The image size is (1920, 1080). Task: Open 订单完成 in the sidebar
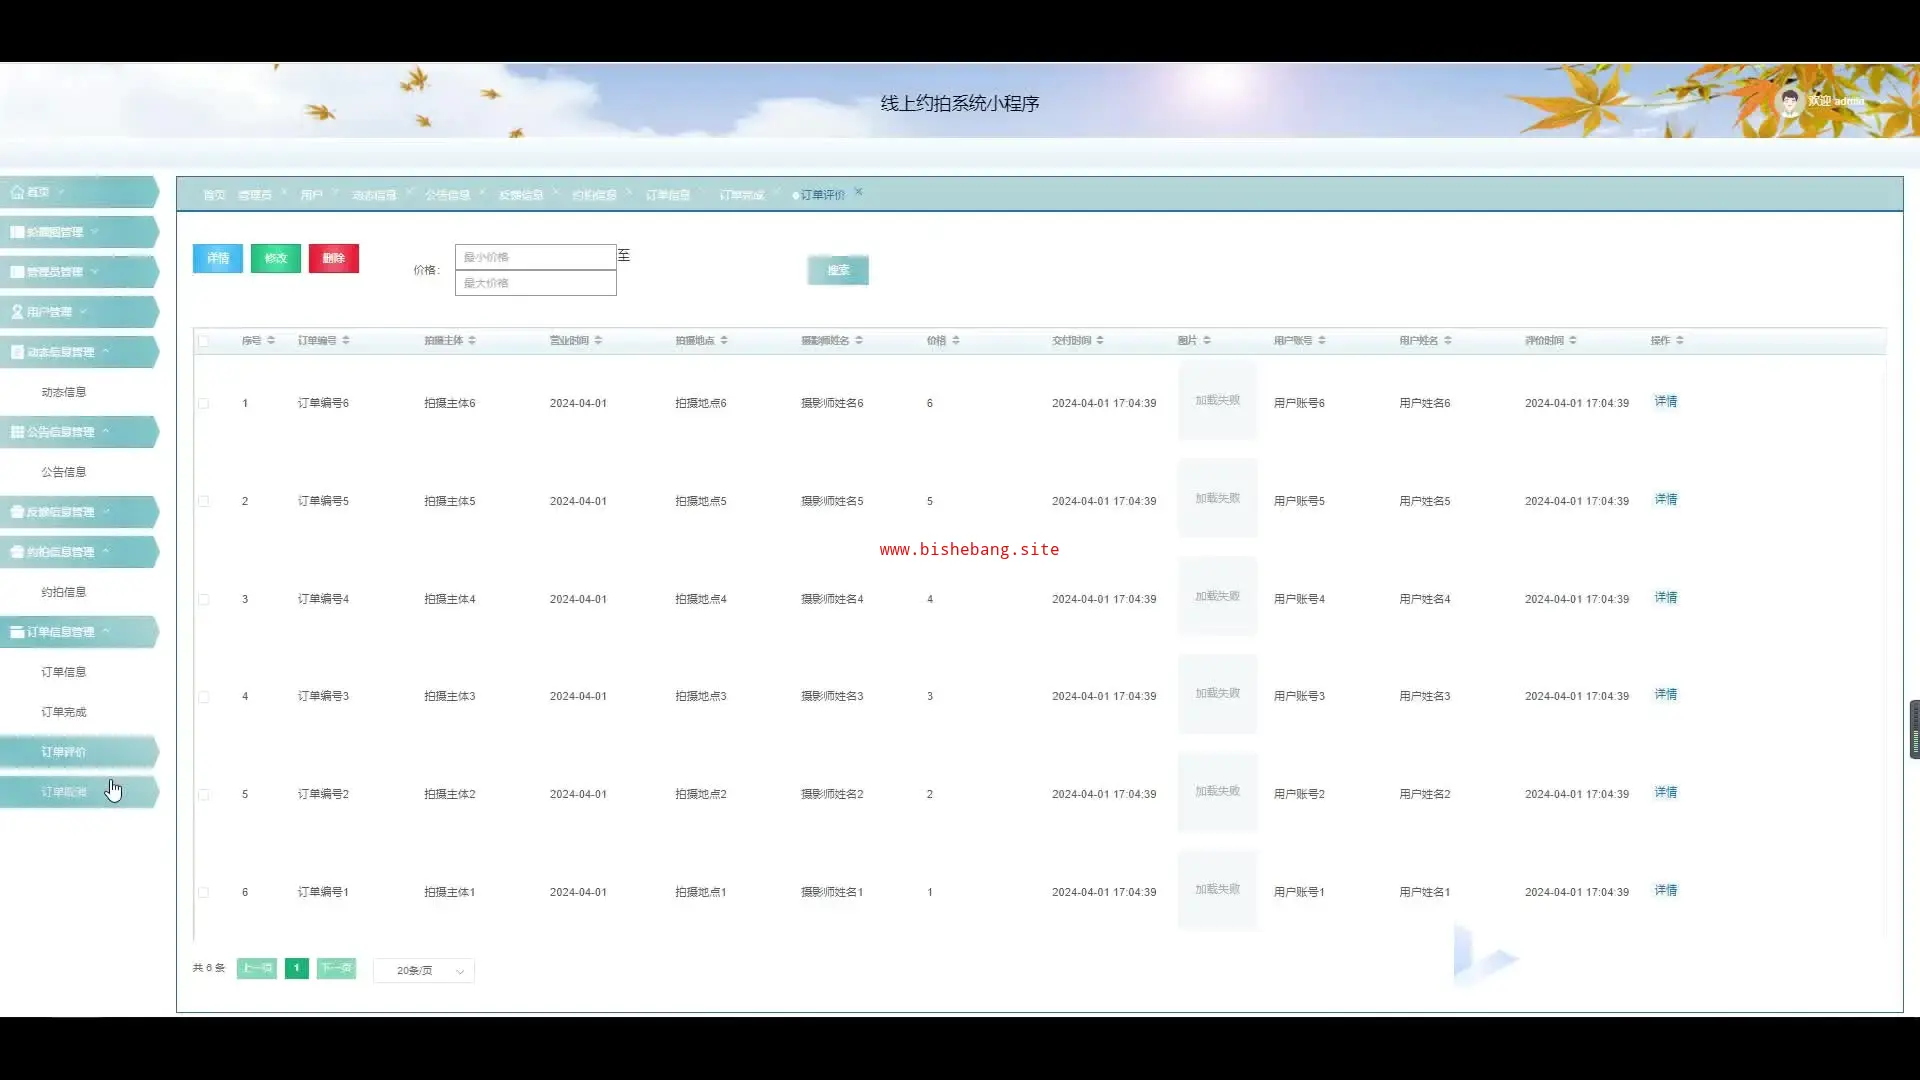click(x=64, y=712)
